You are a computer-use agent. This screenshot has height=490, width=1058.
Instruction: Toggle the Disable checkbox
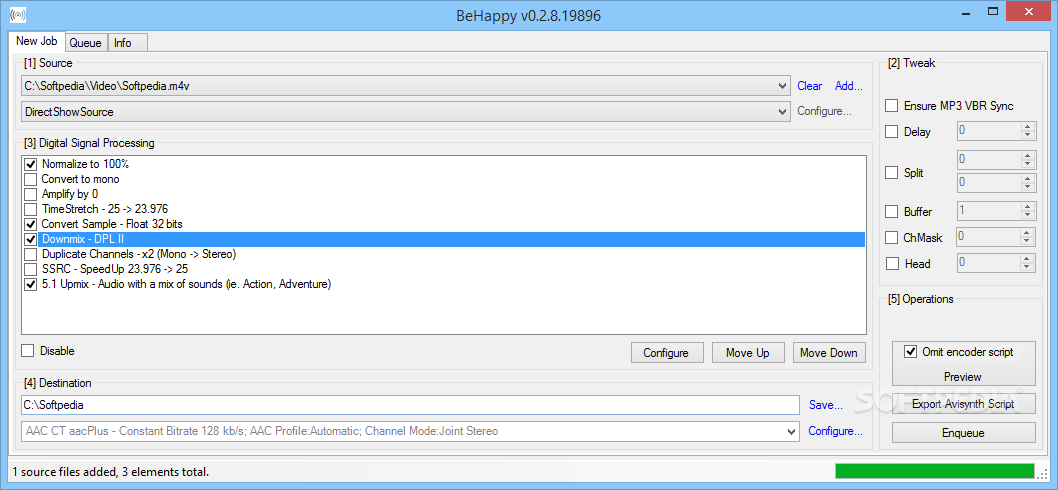28,350
